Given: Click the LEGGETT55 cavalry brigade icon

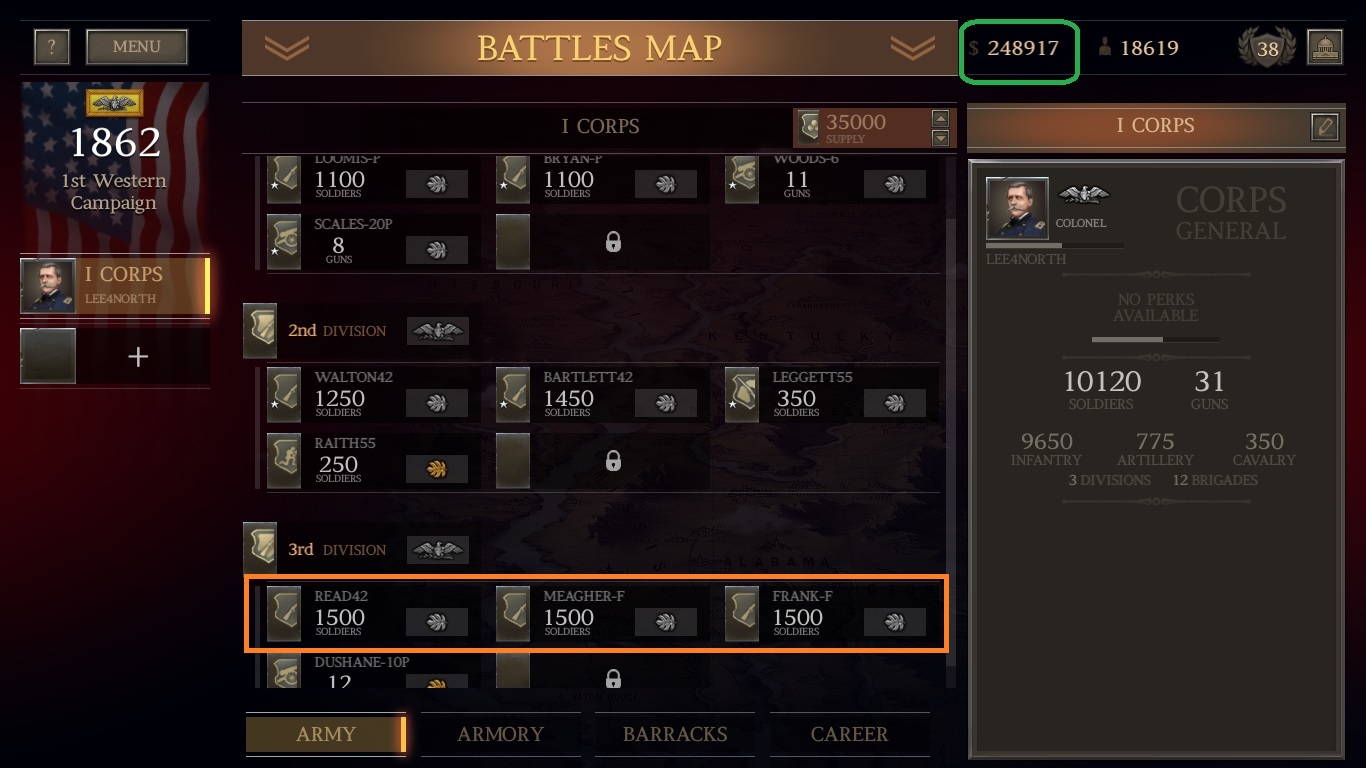Looking at the screenshot, I should [742, 395].
